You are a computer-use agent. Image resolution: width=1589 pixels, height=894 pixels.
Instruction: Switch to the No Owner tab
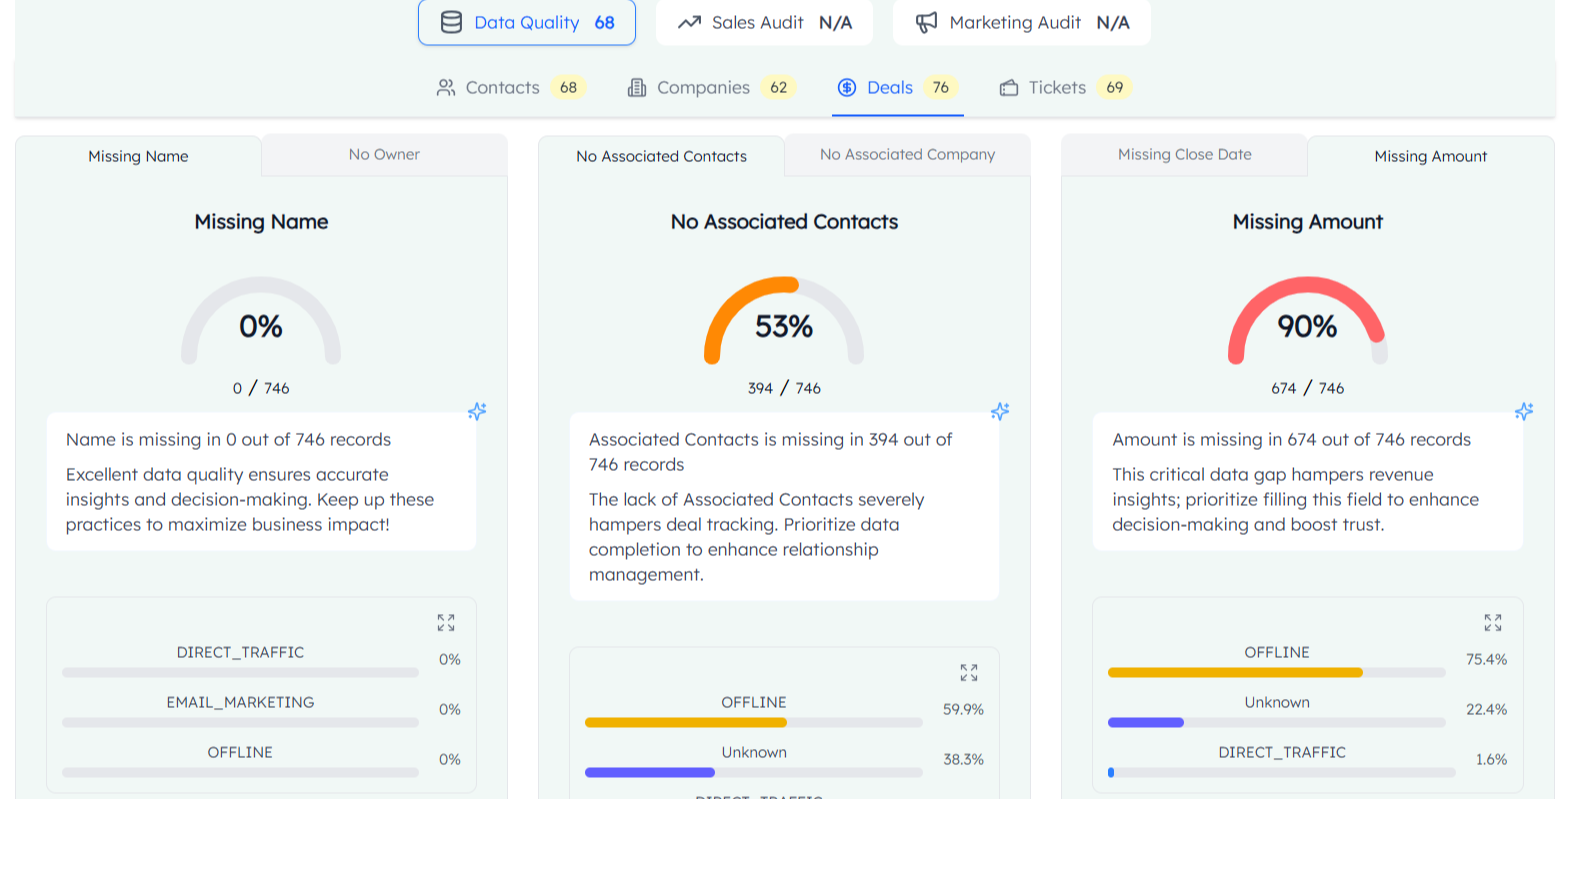pyautogui.click(x=384, y=155)
